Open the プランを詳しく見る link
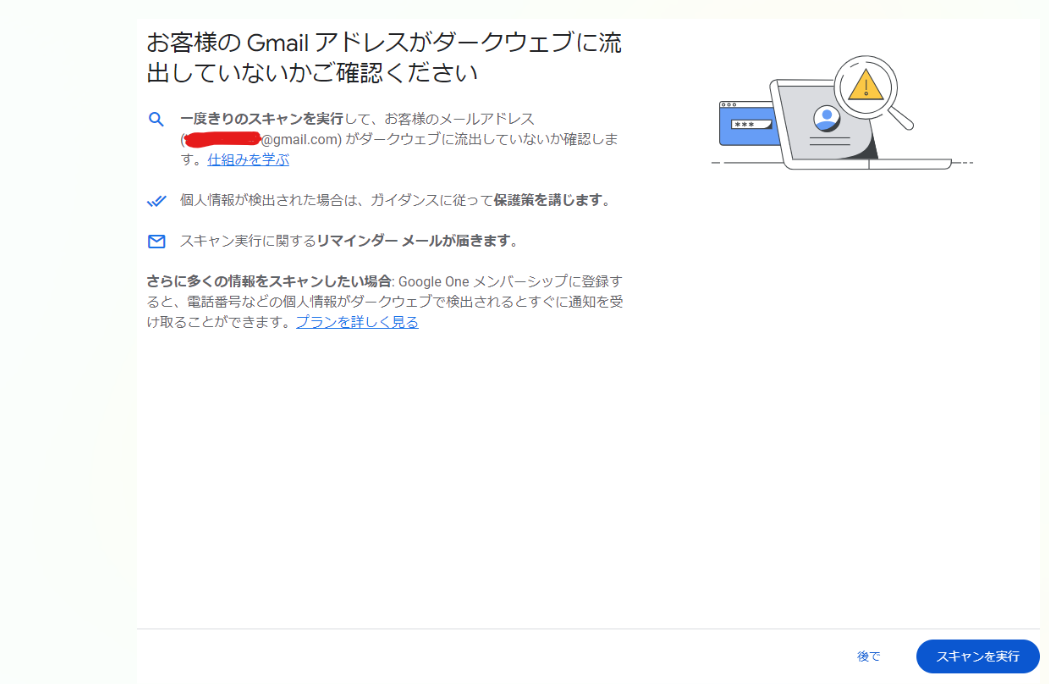 [x=357, y=322]
